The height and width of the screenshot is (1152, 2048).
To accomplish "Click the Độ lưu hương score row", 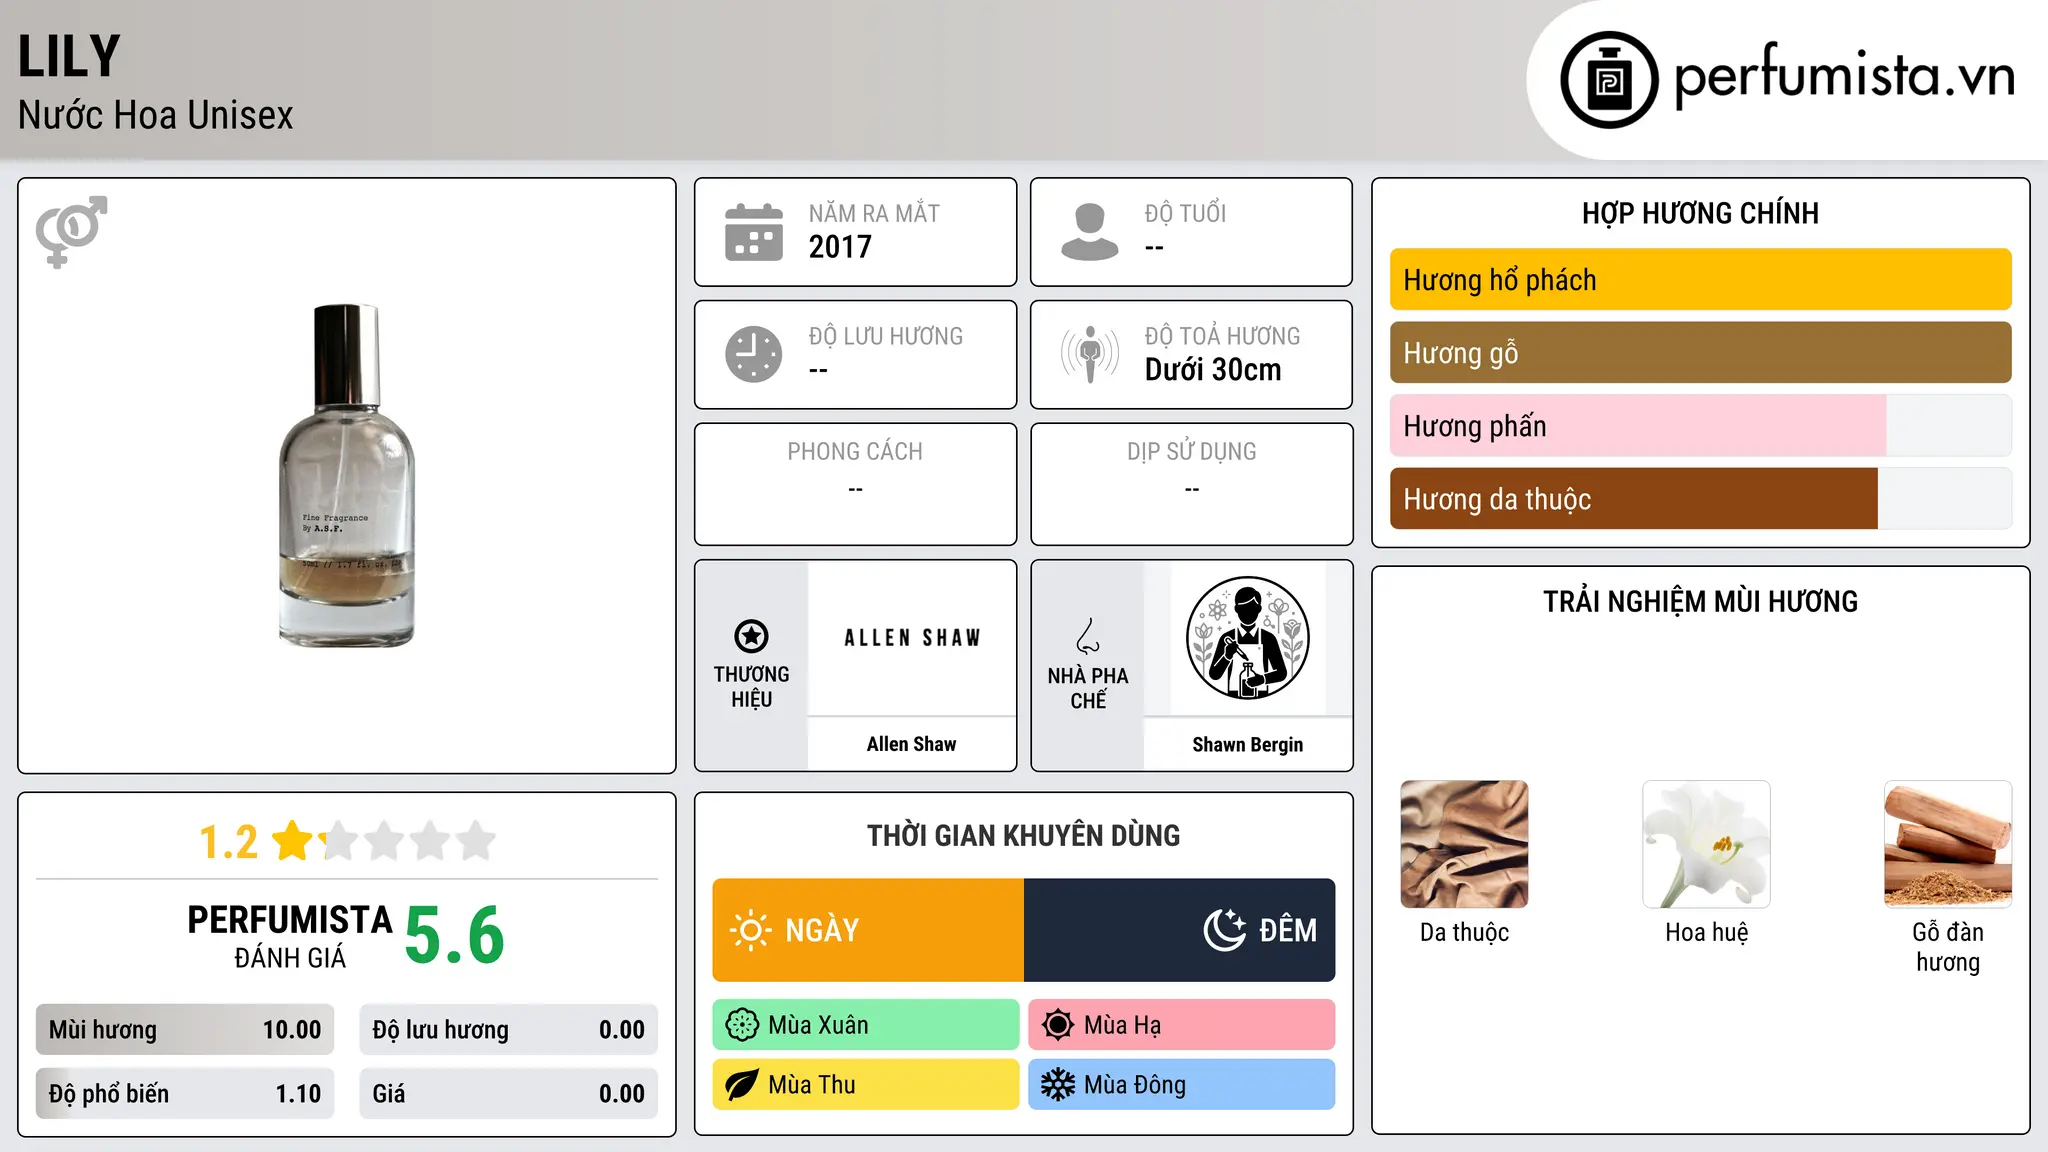I will coord(509,1030).
